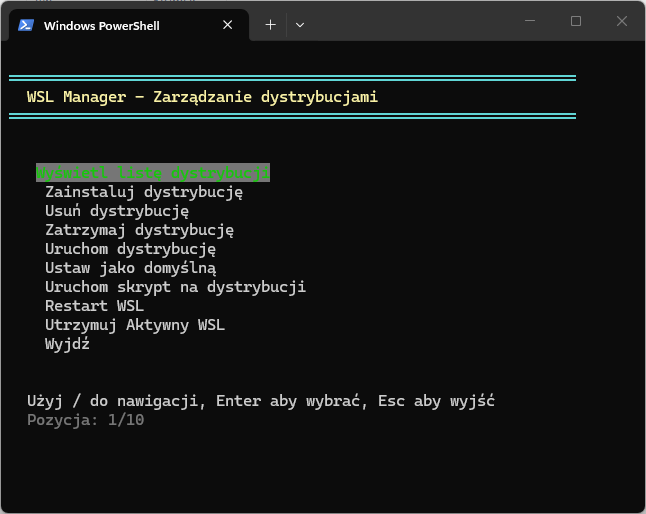Image resolution: width=646 pixels, height=514 pixels.
Task: Click Ustaw jako domyślną option
Action: pyautogui.click(x=130, y=268)
